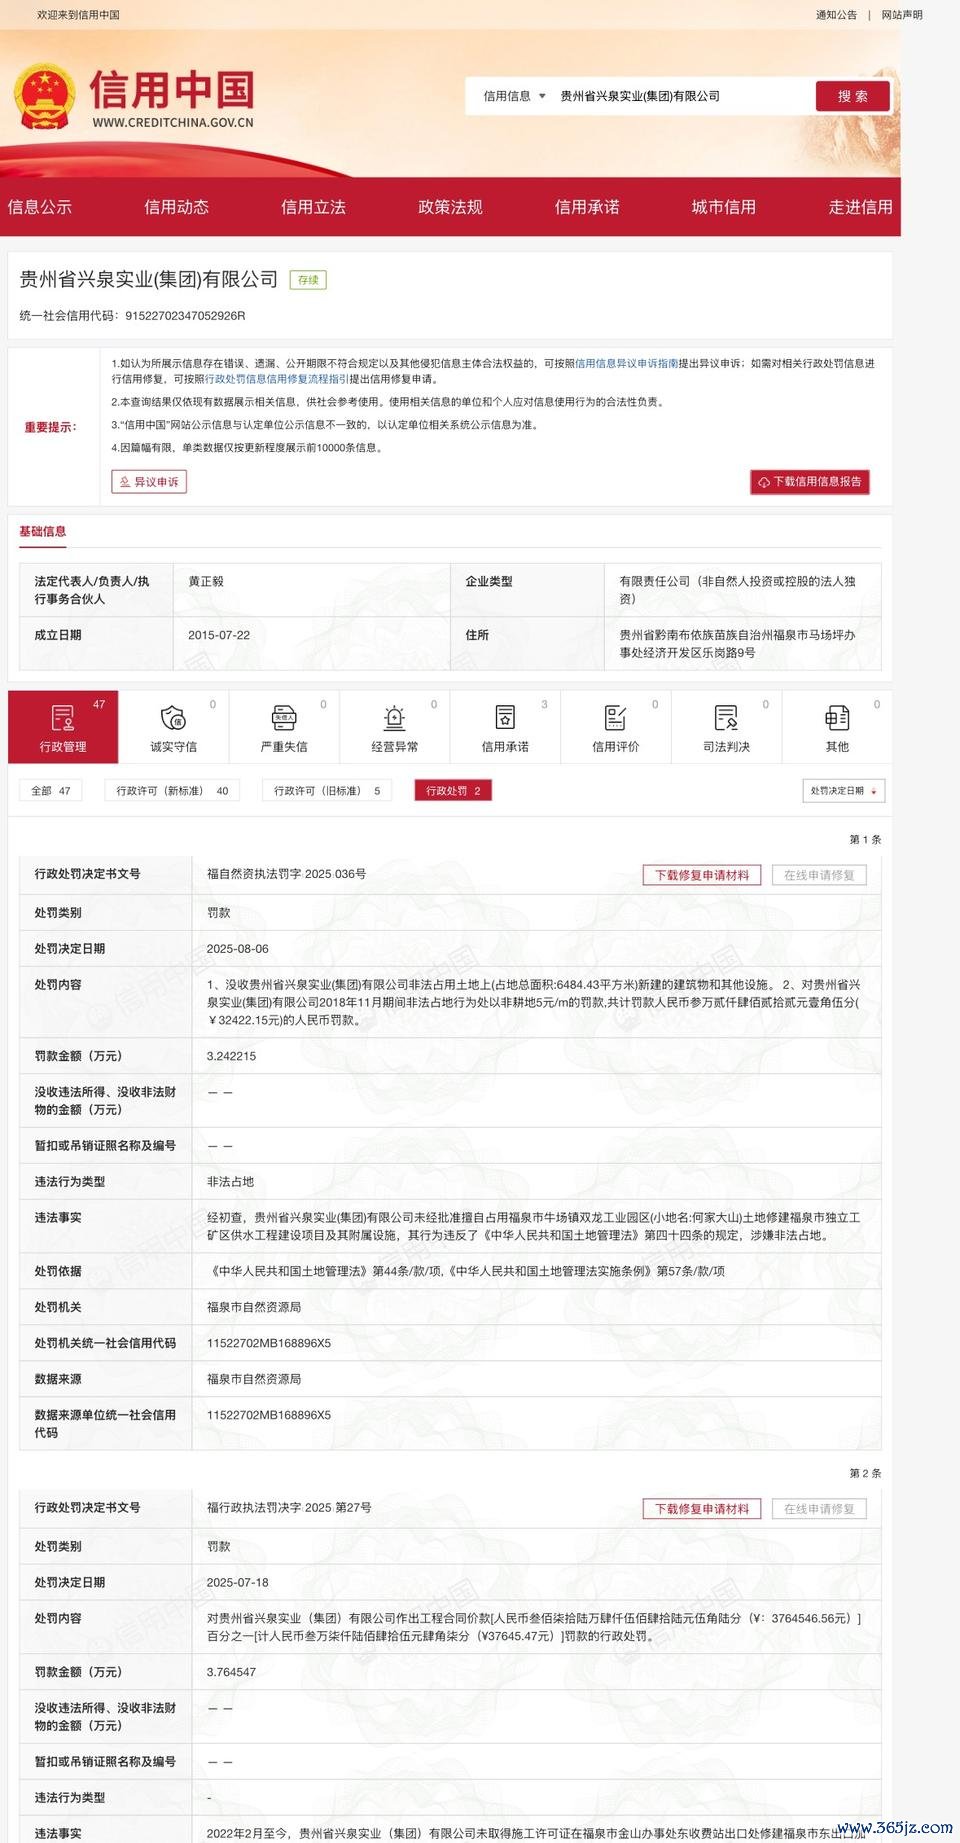Image resolution: width=960 pixels, height=1843 pixels.
Task: Filter by 行政许可（新标准）40
Action: pos(172,791)
